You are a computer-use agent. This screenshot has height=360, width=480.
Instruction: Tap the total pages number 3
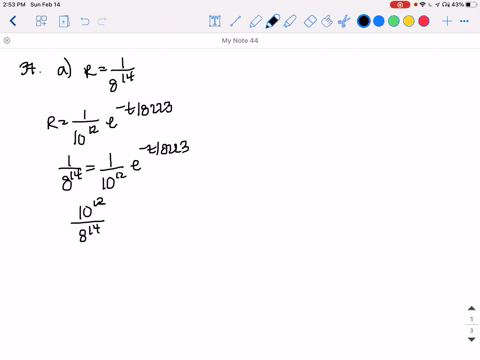point(471,331)
